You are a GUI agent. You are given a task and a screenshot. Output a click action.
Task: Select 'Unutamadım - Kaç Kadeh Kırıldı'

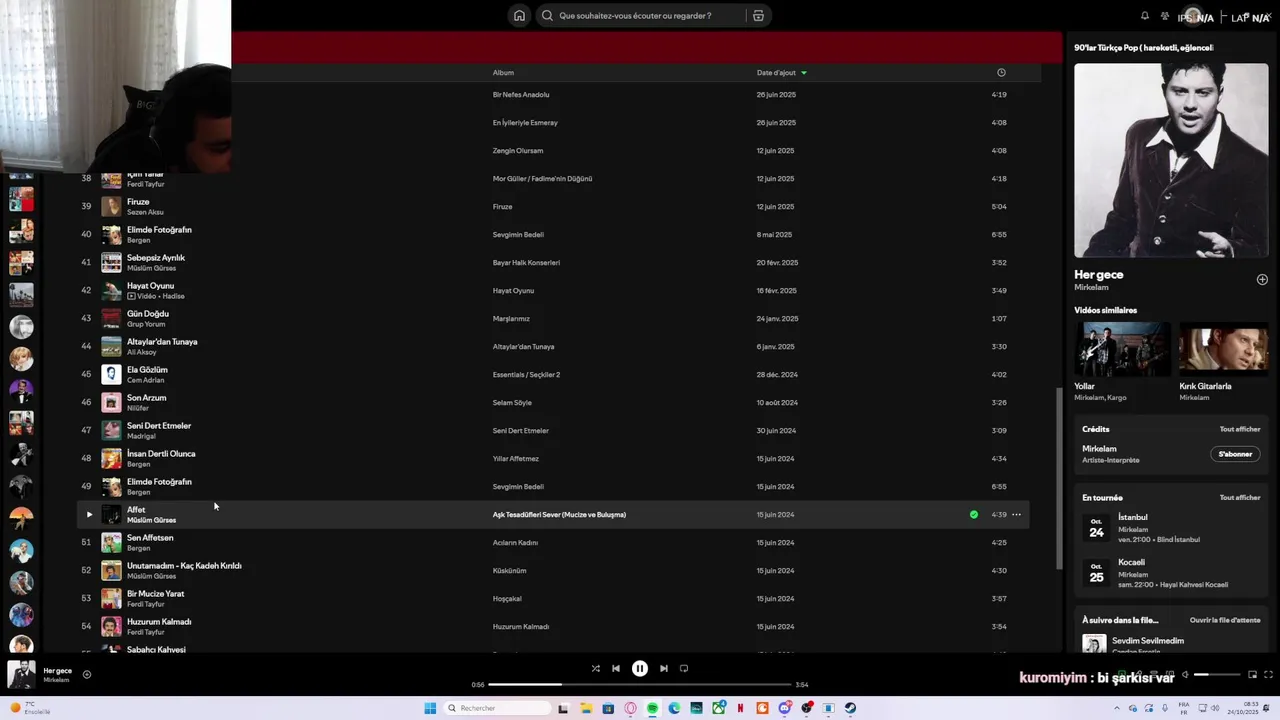184,566
